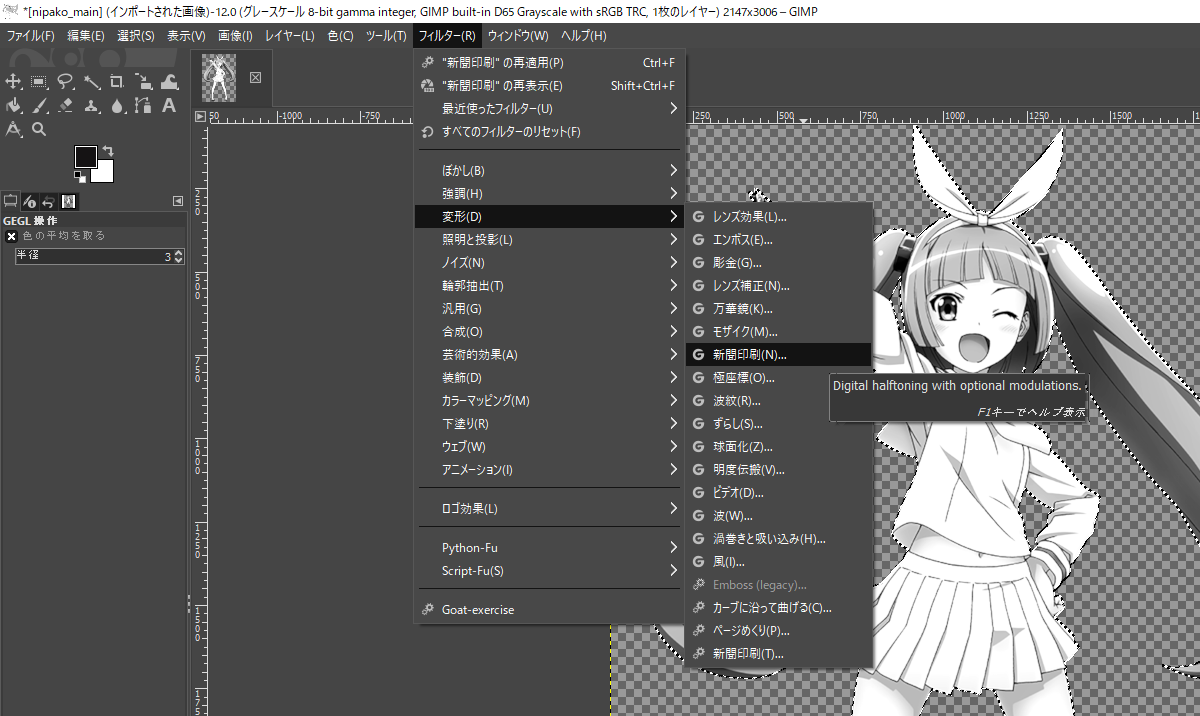
Task: Choose 万華鏡(K)... filter
Action: point(779,309)
